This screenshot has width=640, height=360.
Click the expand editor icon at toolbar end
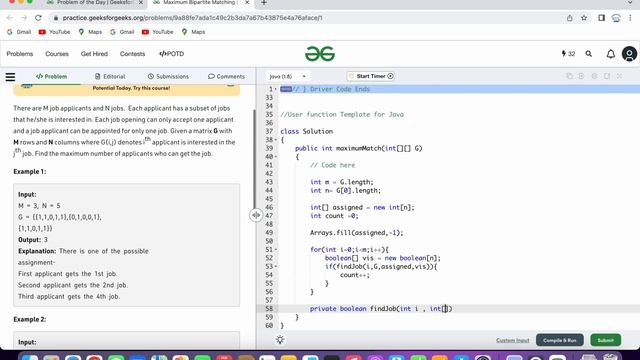click(619, 76)
